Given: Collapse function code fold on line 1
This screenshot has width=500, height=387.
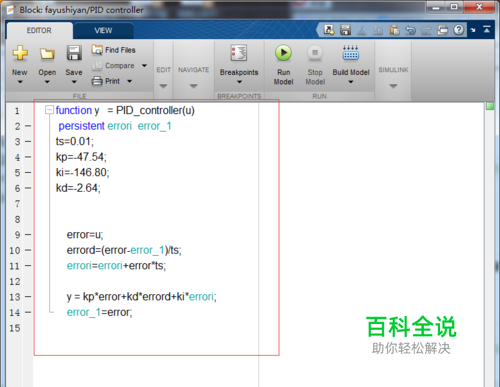Looking at the screenshot, I should coord(49,110).
